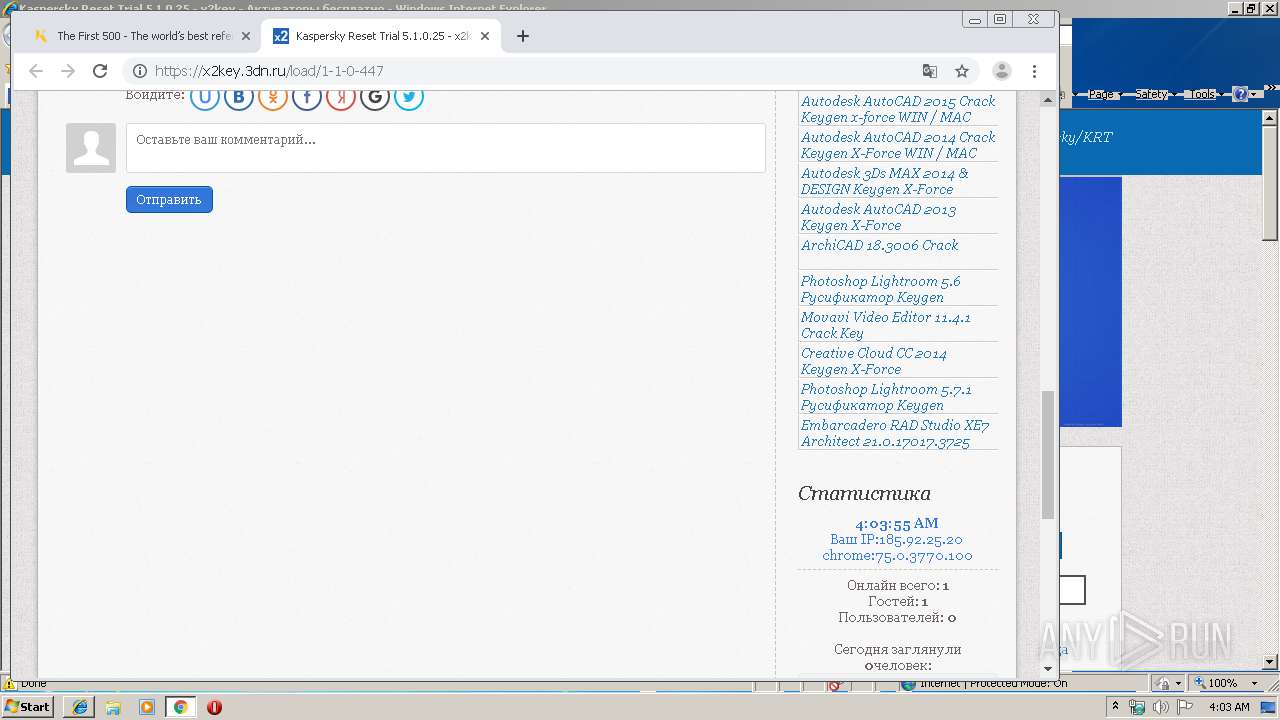Log in with the Odnoklassniki icon

[273, 97]
